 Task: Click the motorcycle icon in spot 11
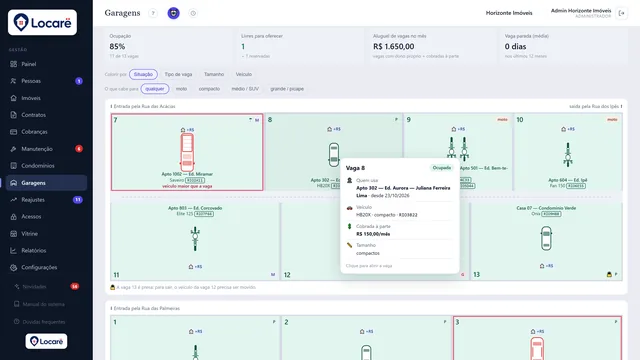pyautogui.click(x=195, y=239)
